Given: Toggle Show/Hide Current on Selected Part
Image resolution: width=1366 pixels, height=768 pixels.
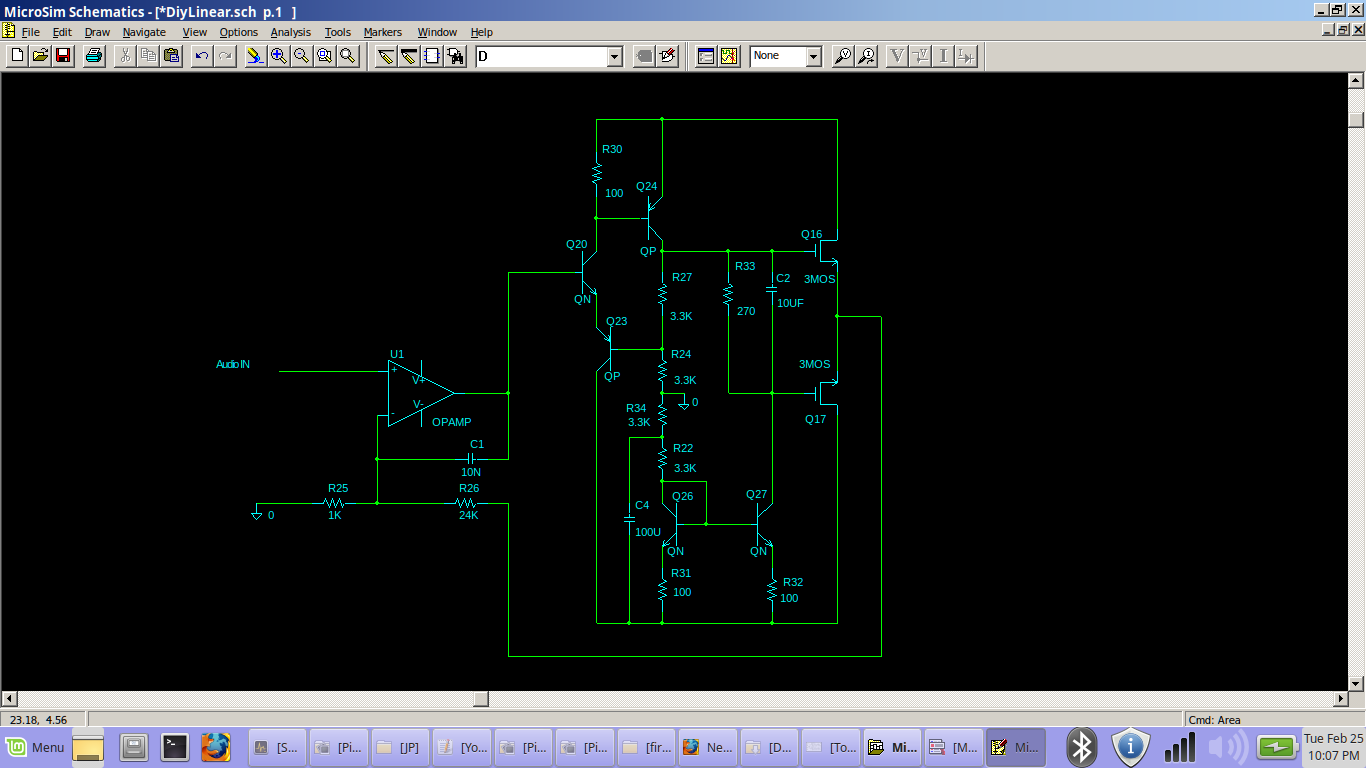Looking at the screenshot, I should tap(966, 56).
